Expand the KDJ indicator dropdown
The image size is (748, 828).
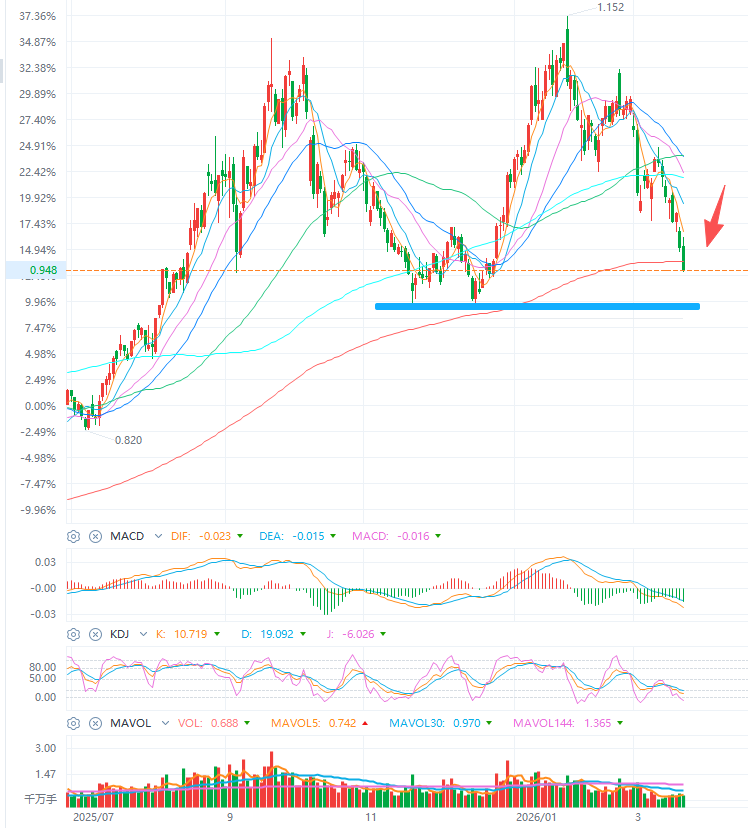(x=143, y=634)
